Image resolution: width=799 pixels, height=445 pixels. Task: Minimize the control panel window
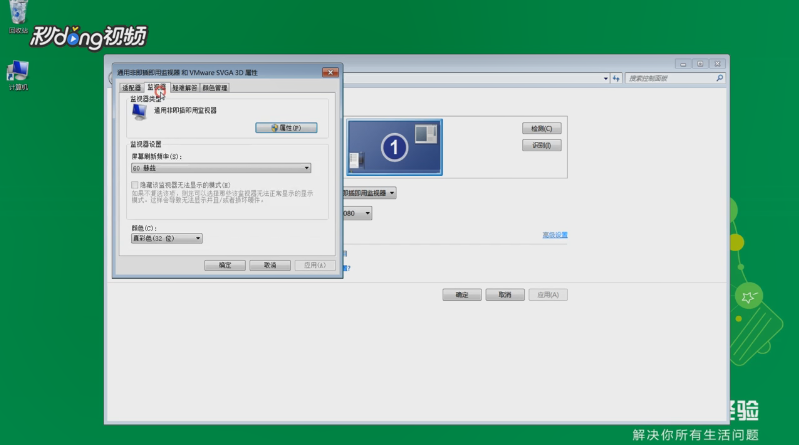click(x=683, y=64)
